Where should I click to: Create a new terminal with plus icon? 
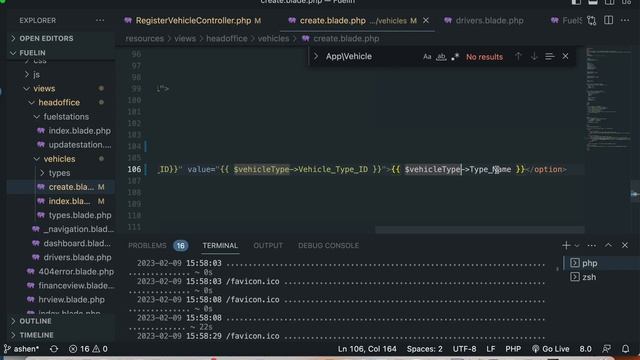pyautogui.click(x=566, y=245)
